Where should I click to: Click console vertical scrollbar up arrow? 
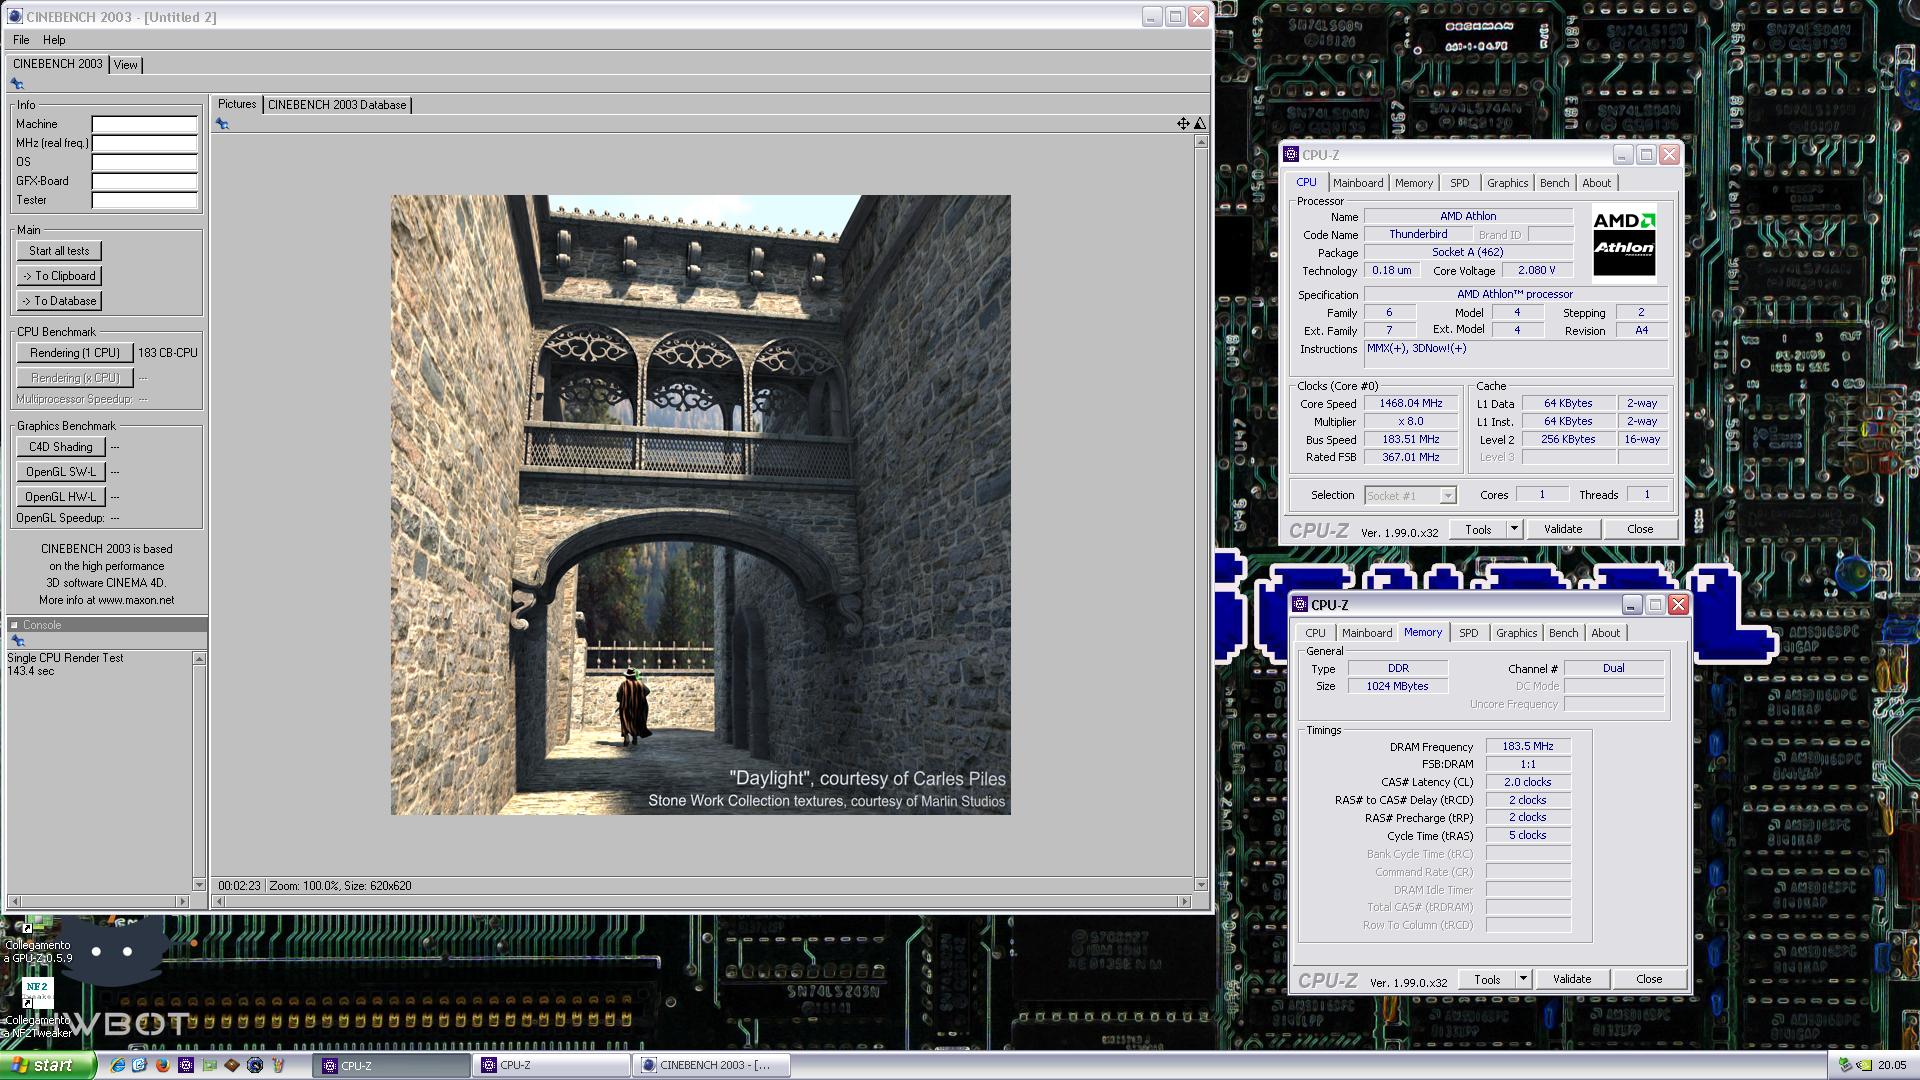click(x=199, y=658)
